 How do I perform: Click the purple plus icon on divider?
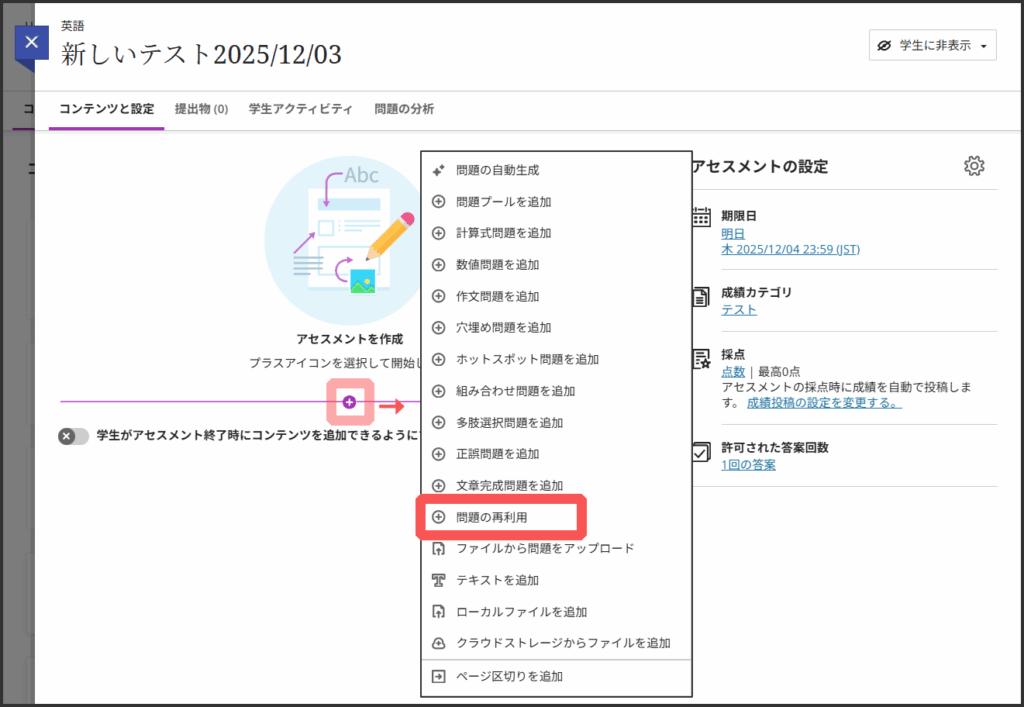(x=349, y=402)
